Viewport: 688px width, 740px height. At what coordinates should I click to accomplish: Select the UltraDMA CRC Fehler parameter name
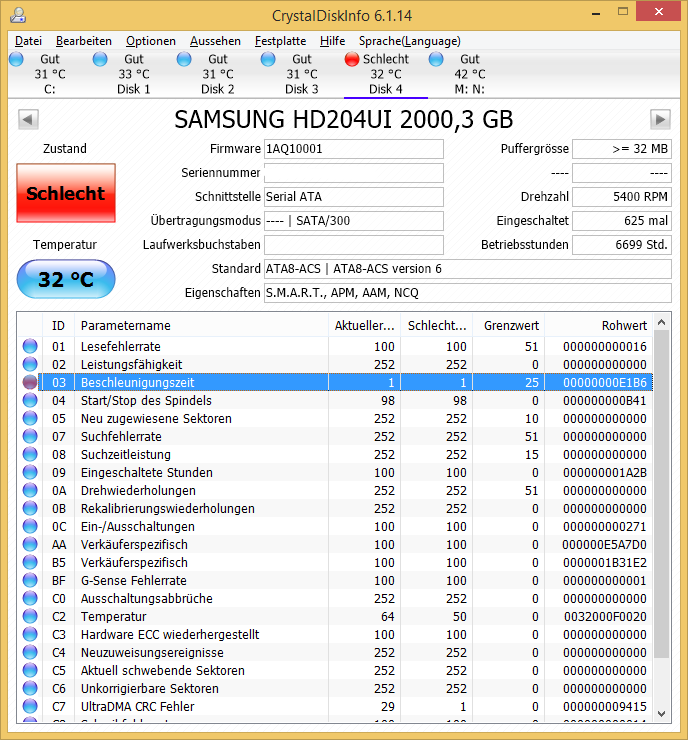137,706
